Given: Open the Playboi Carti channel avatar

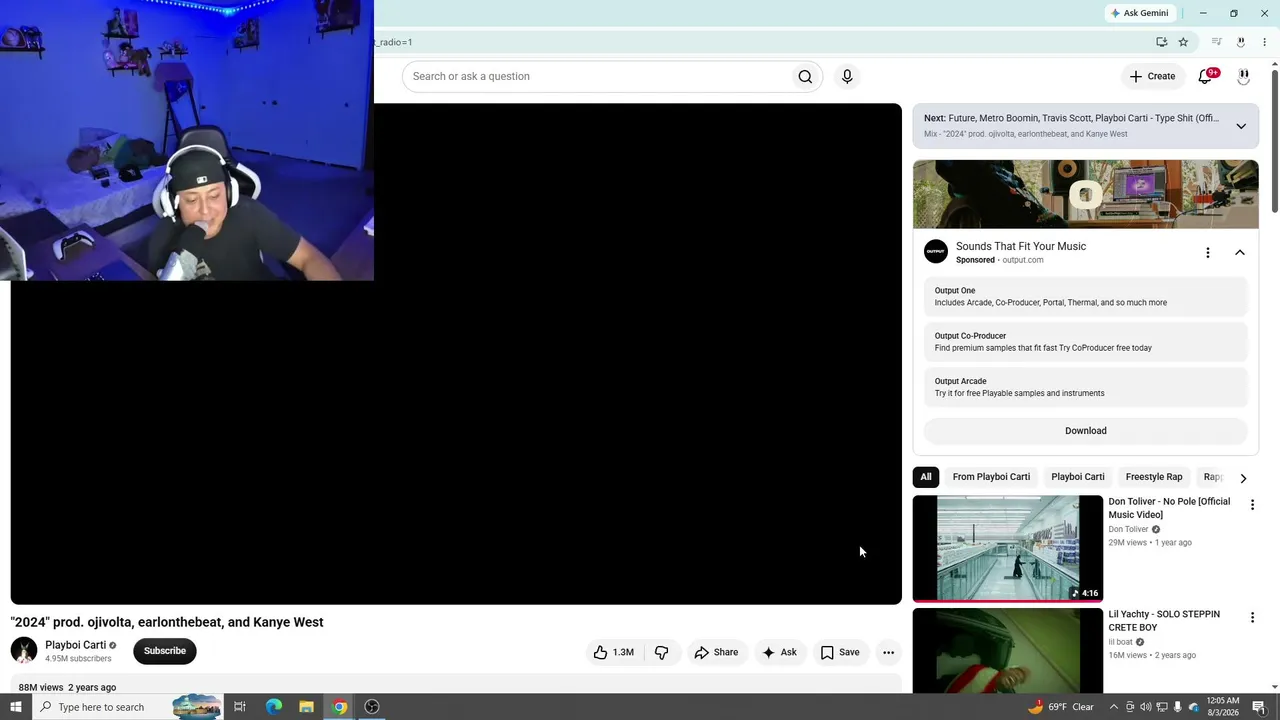Looking at the screenshot, I should click(x=24, y=651).
